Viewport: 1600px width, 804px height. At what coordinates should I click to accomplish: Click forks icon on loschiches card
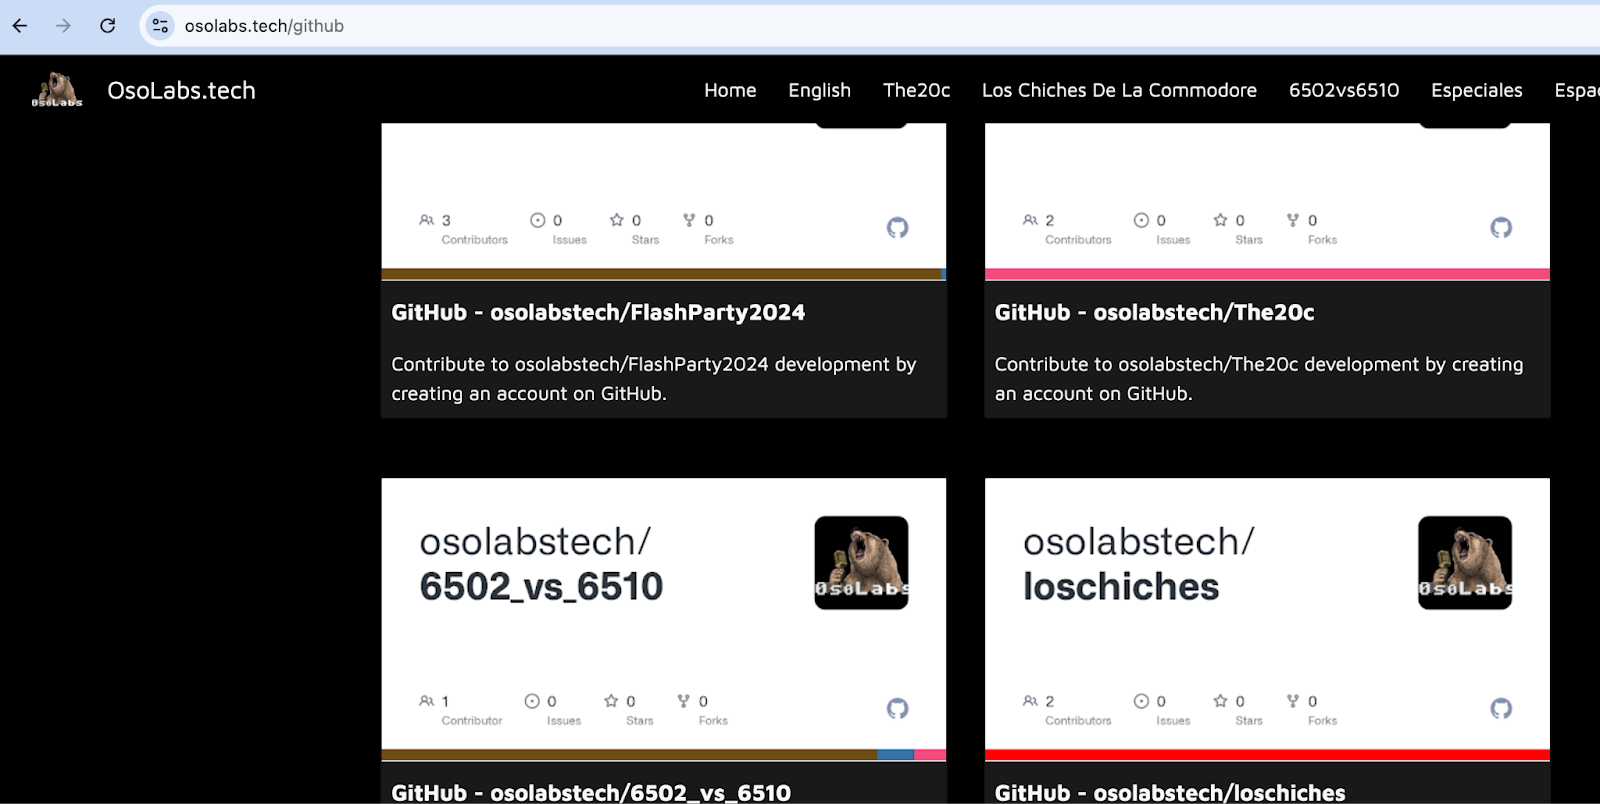click(x=1293, y=701)
